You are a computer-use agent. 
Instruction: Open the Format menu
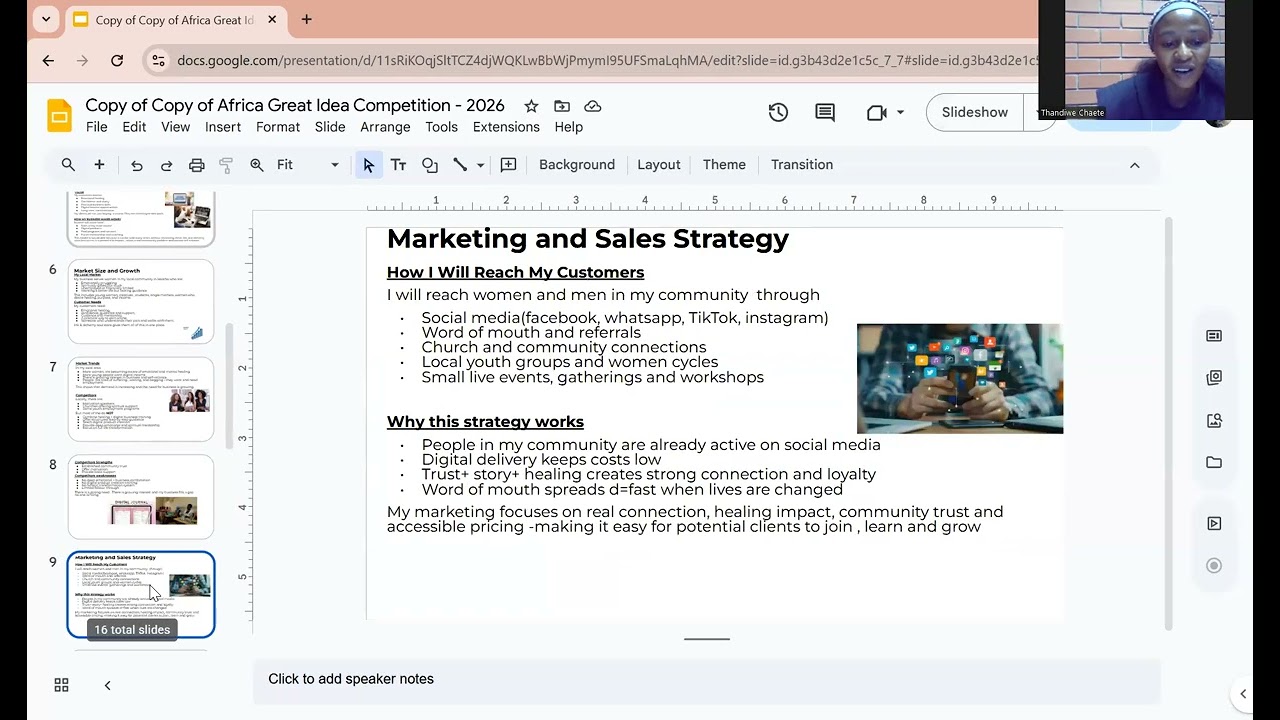pos(278,127)
